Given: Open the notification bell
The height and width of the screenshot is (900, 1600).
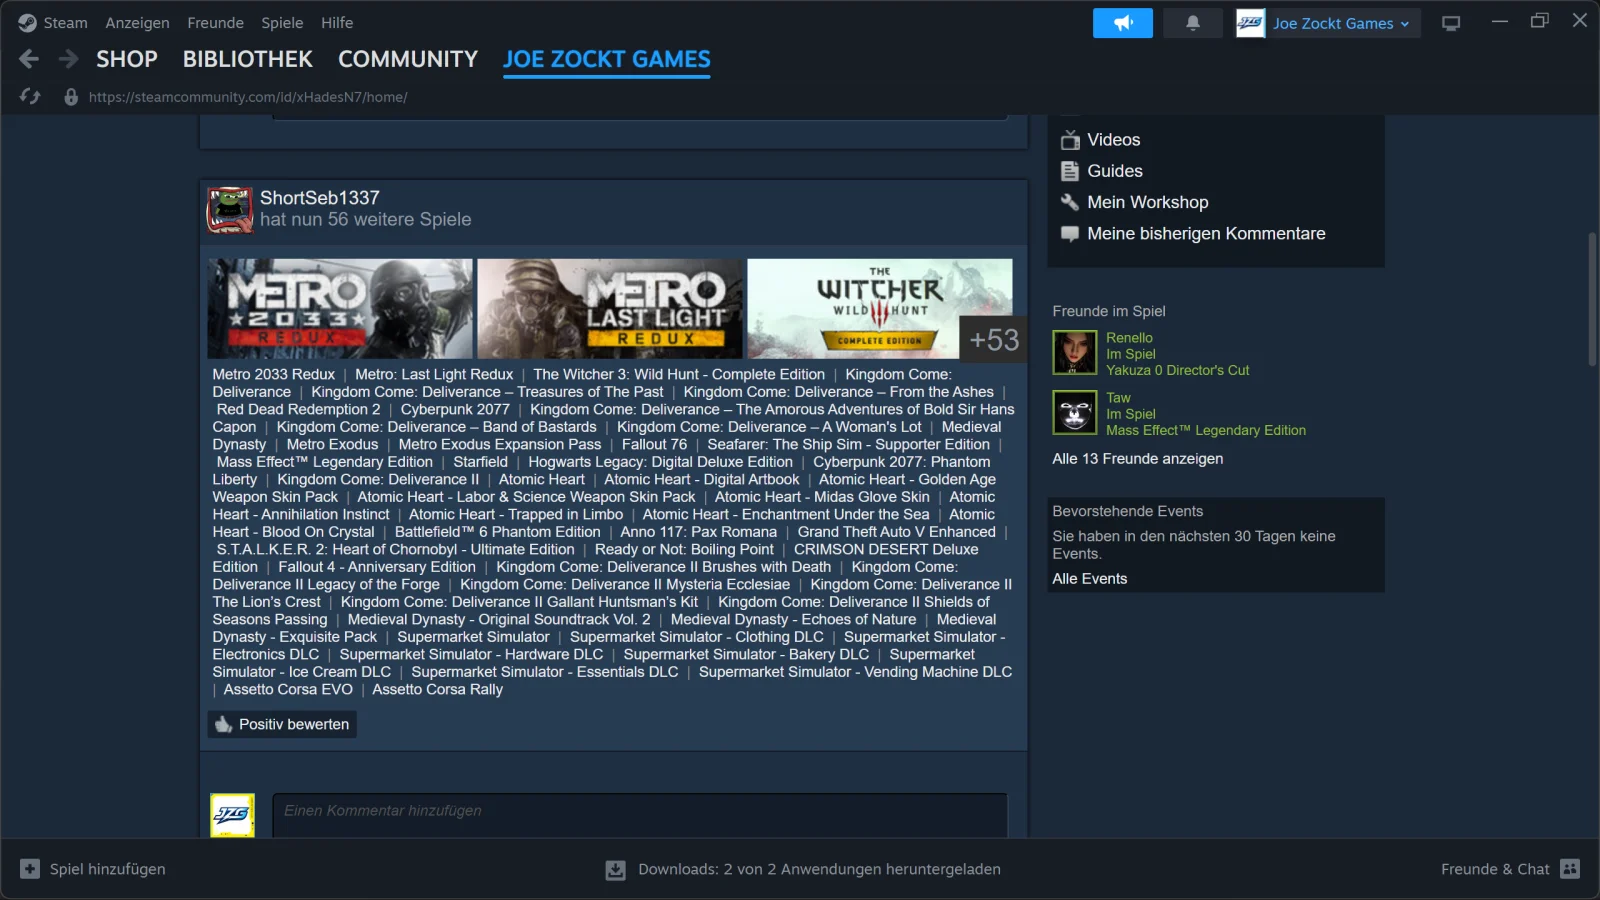Looking at the screenshot, I should [x=1193, y=23].
